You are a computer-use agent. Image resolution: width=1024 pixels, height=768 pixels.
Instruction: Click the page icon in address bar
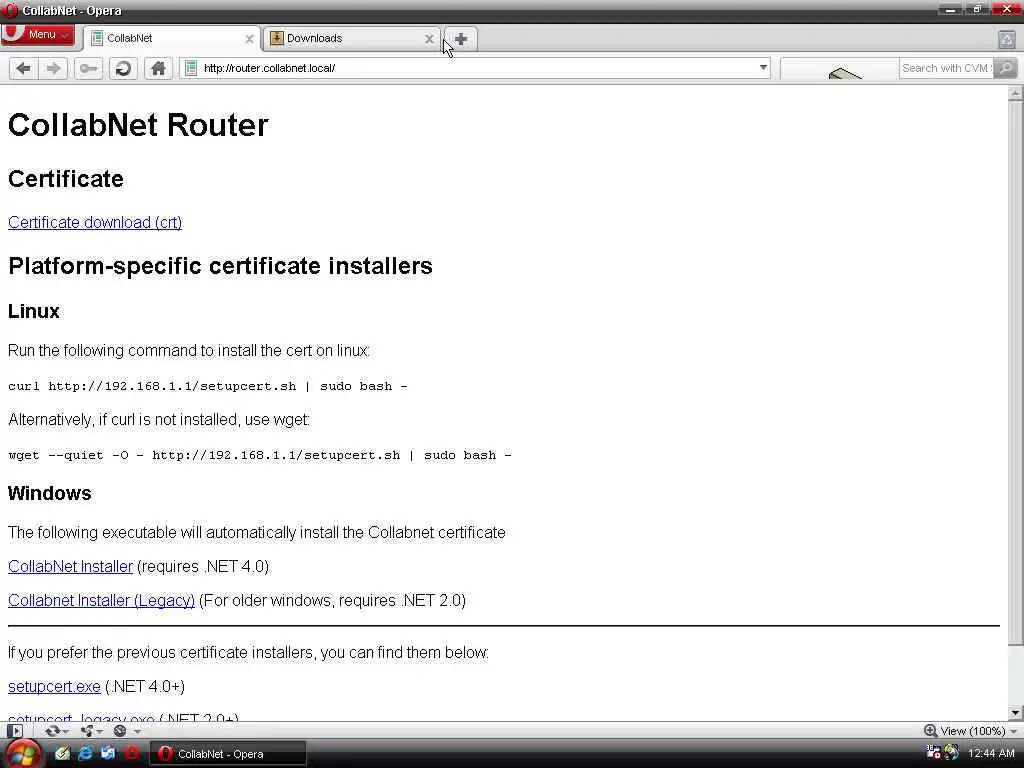pyautogui.click(x=191, y=68)
